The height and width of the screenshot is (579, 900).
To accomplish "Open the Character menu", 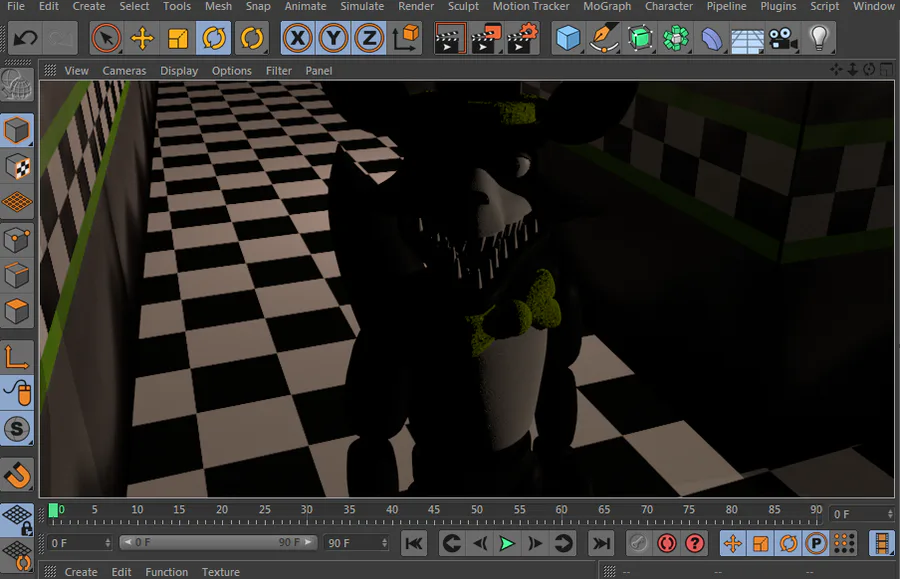I will coord(669,6).
